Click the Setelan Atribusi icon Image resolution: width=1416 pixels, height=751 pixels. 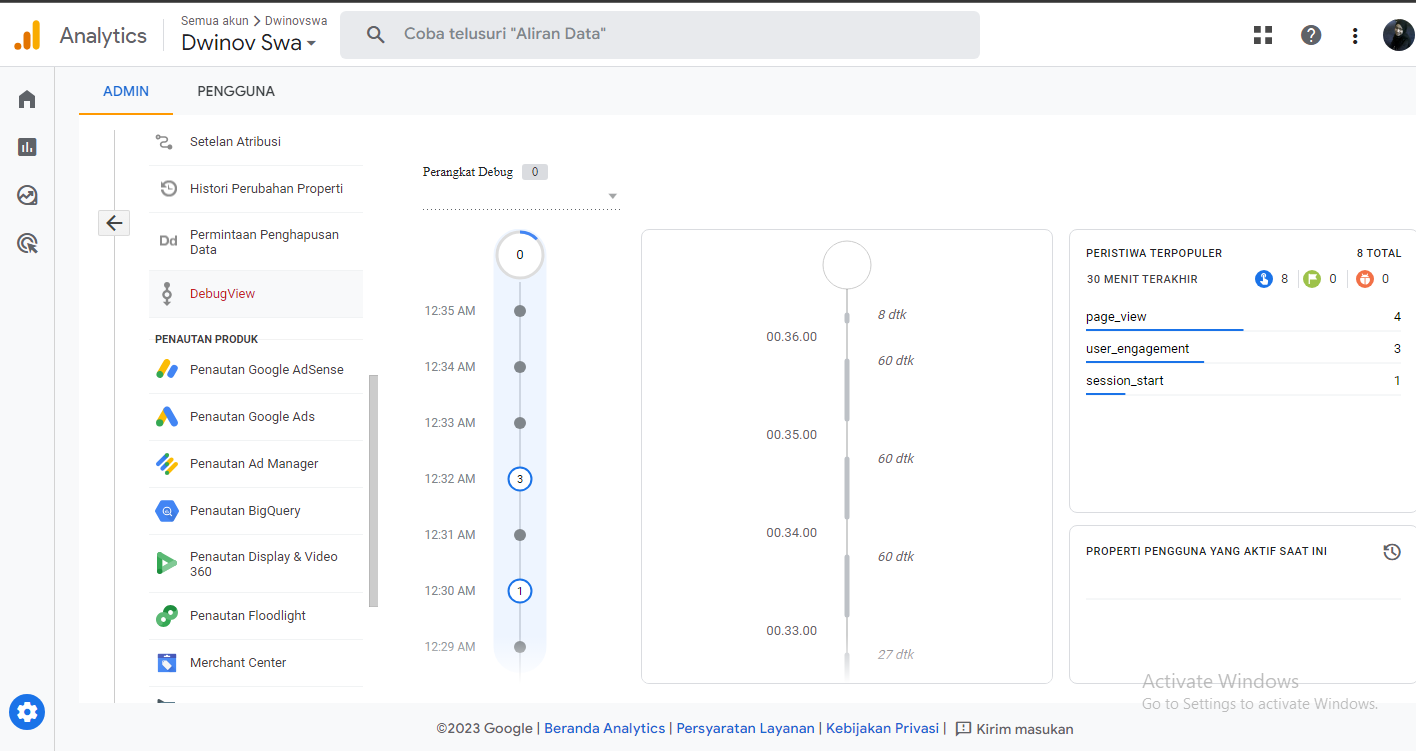165,141
